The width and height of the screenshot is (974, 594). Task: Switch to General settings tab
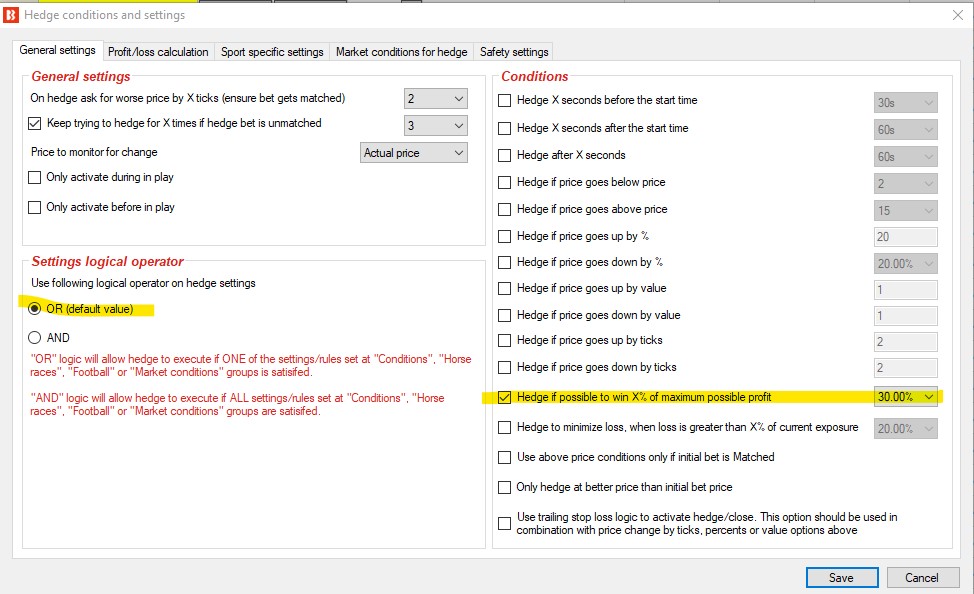(57, 50)
